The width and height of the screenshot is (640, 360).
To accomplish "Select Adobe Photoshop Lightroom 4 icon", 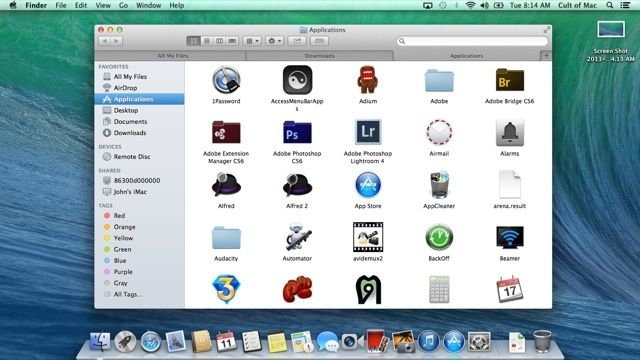I will 368,132.
